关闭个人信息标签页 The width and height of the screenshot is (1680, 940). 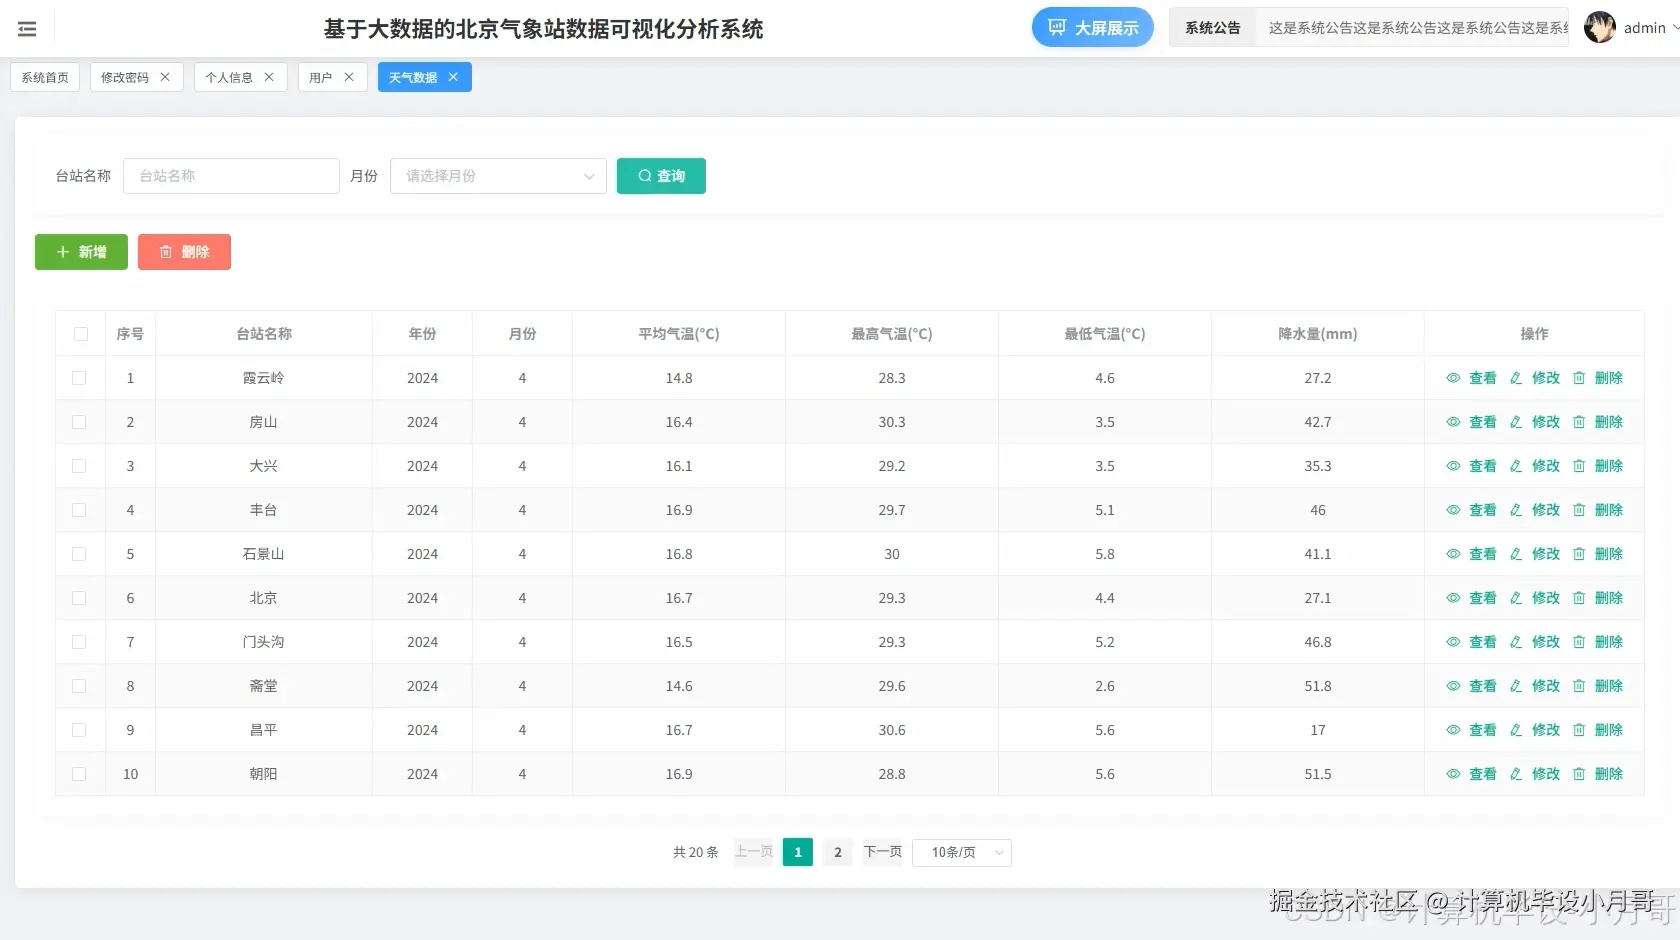point(268,77)
